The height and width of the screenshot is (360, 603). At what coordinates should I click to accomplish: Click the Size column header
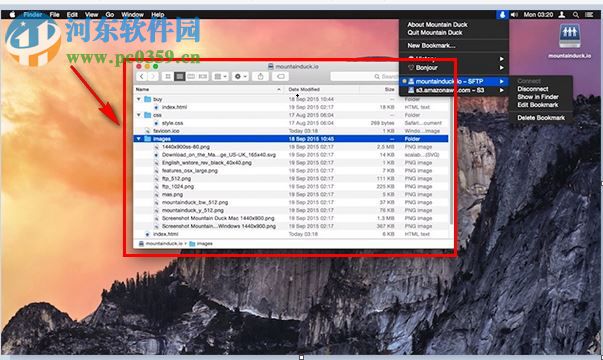389,89
